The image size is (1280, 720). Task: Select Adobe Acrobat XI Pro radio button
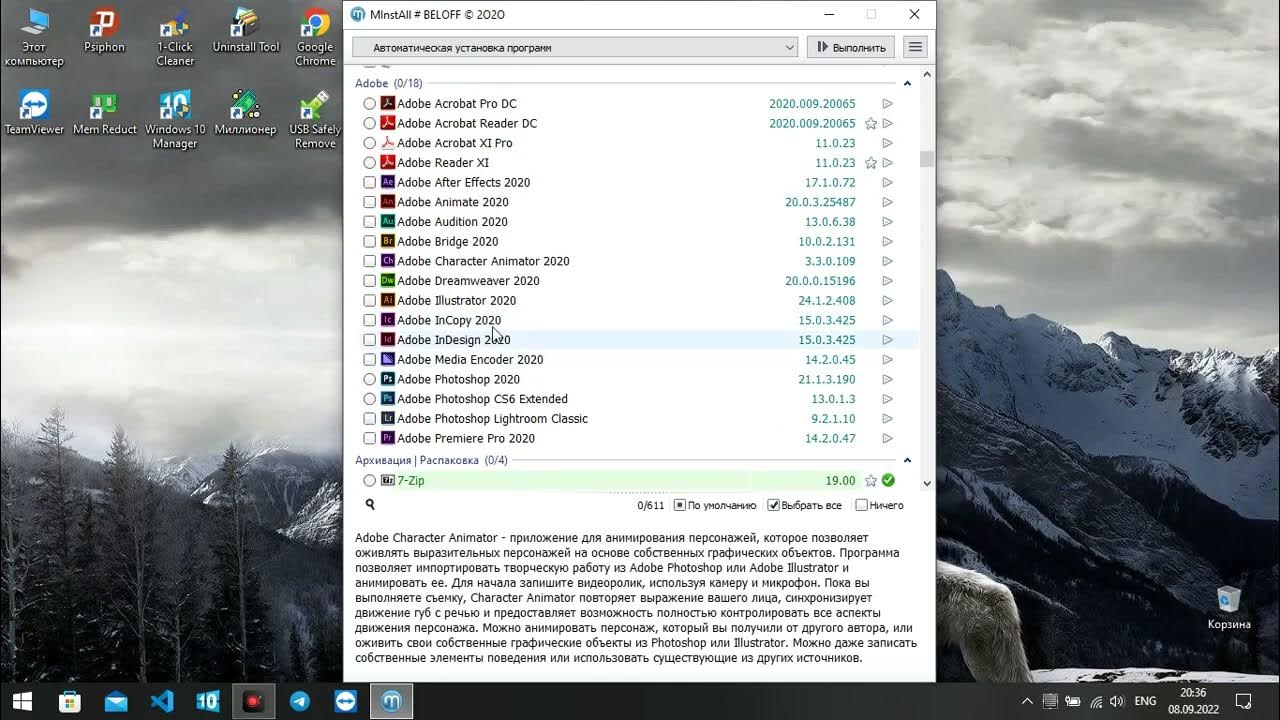(x=370, y=143)
